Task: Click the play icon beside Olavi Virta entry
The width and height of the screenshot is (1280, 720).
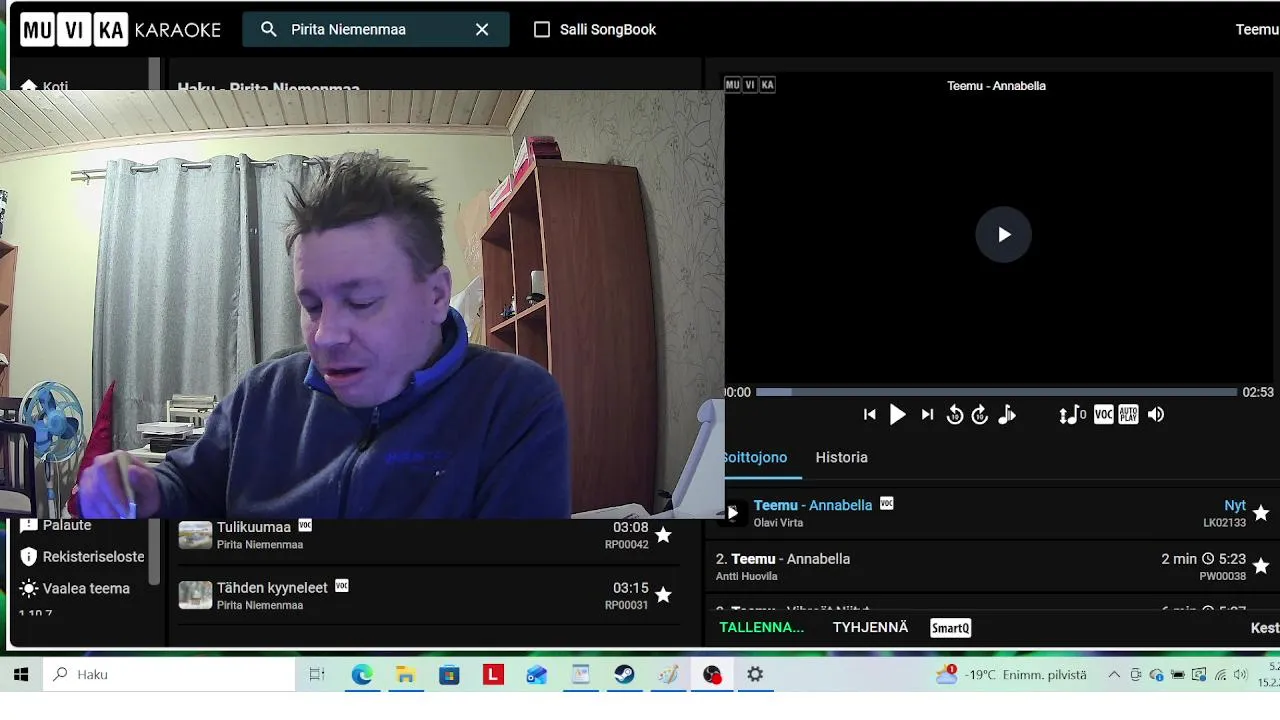Action: (732, 513)
